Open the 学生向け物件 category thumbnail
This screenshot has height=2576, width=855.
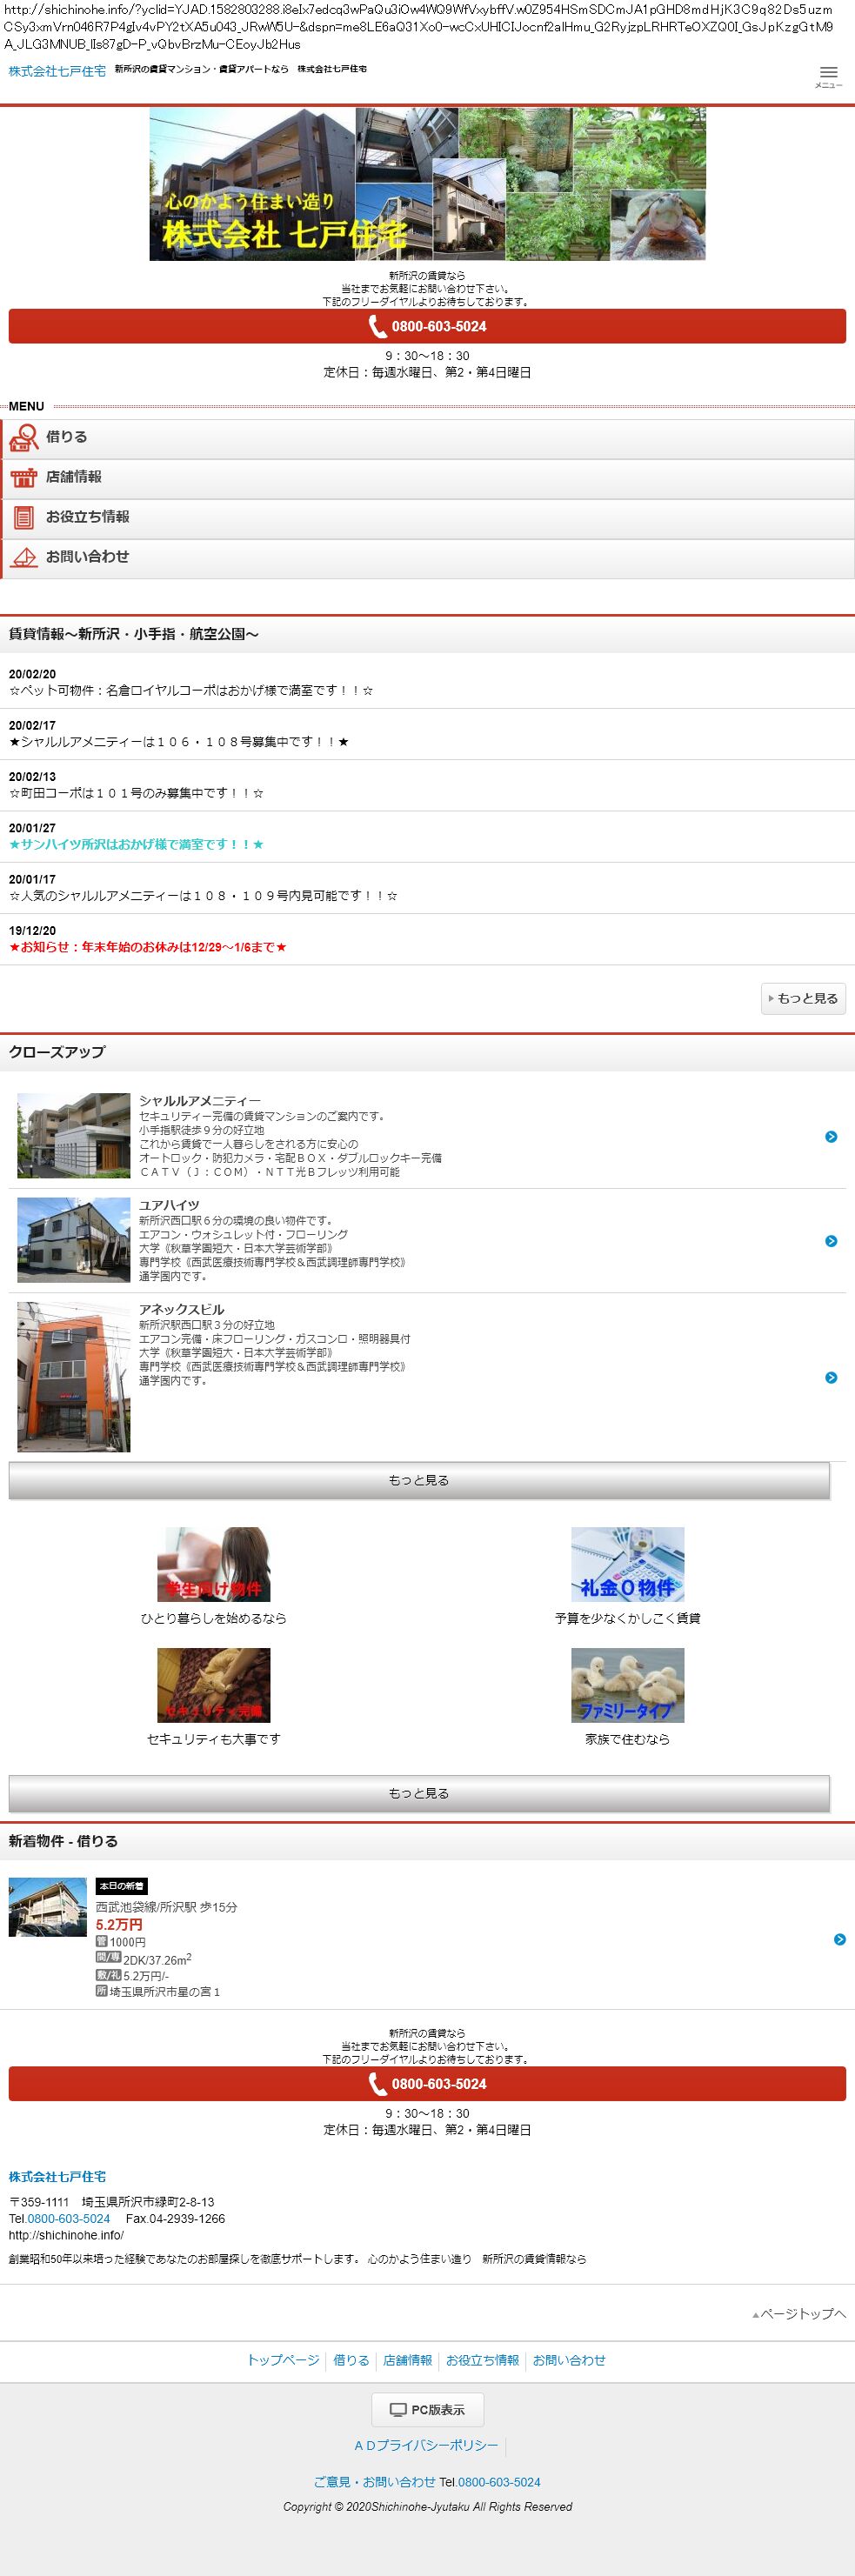(214, 1564)
